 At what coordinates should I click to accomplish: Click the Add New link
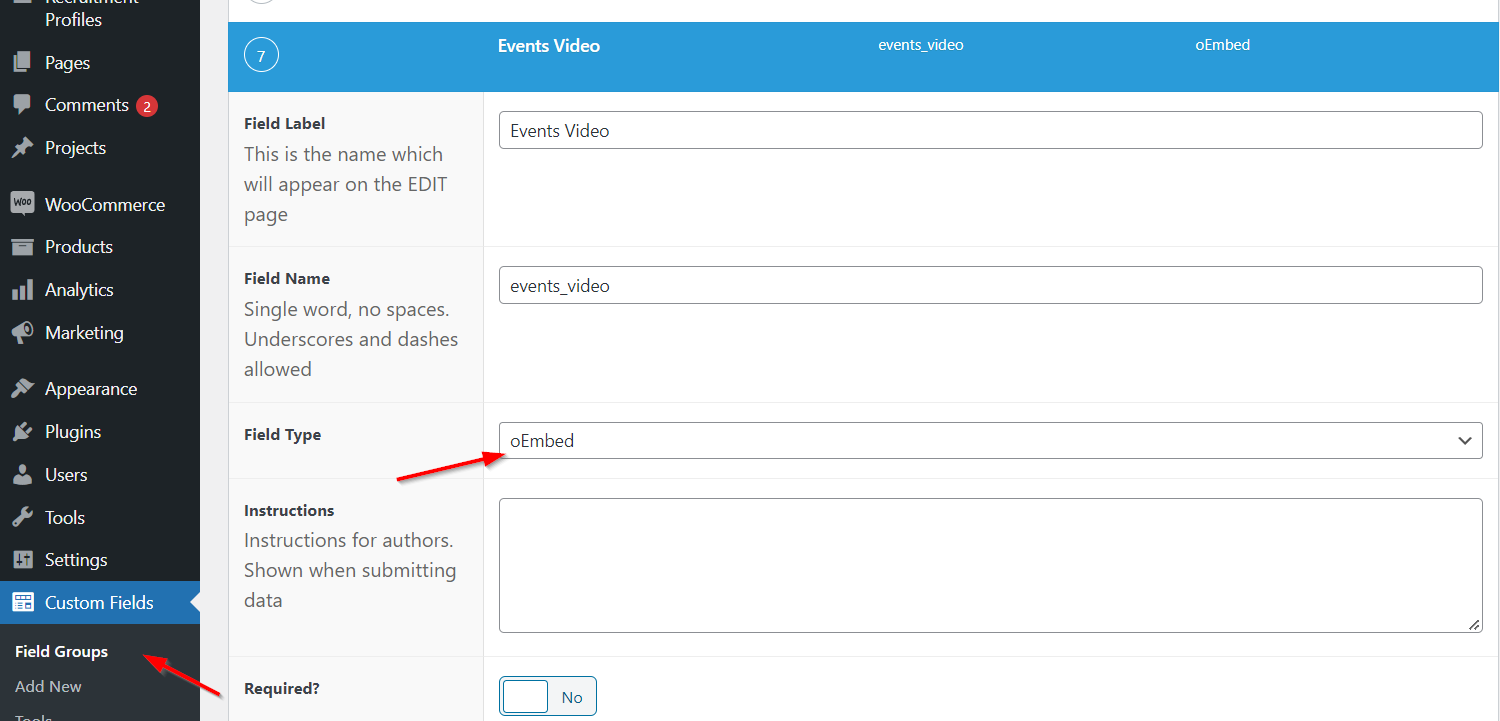48,687
